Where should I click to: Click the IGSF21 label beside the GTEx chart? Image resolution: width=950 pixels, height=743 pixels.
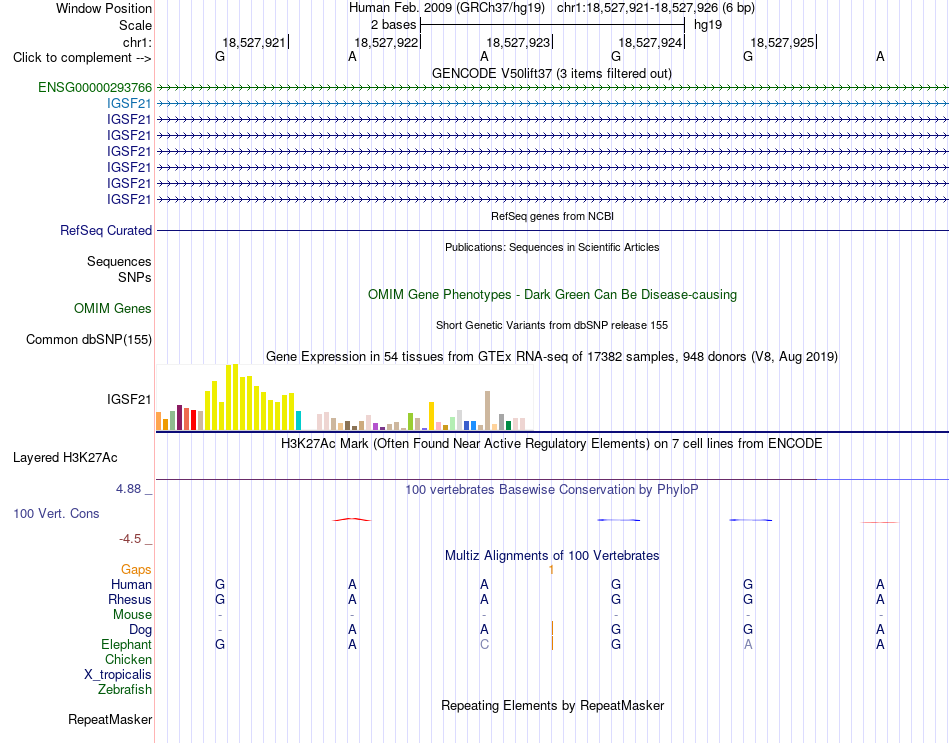[x=129, y=399]
